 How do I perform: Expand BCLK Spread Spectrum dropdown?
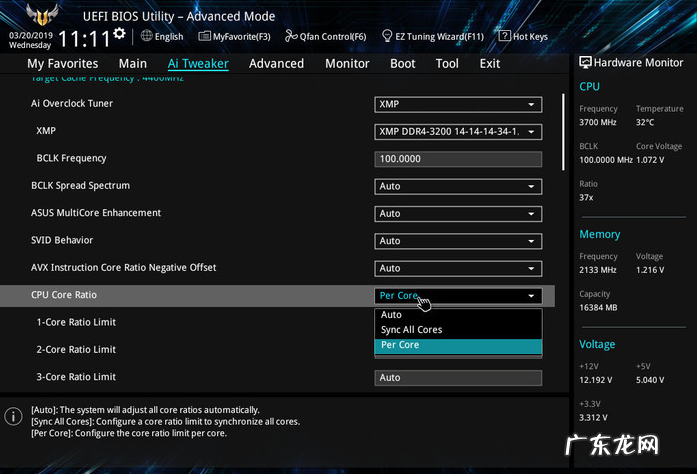458,186
